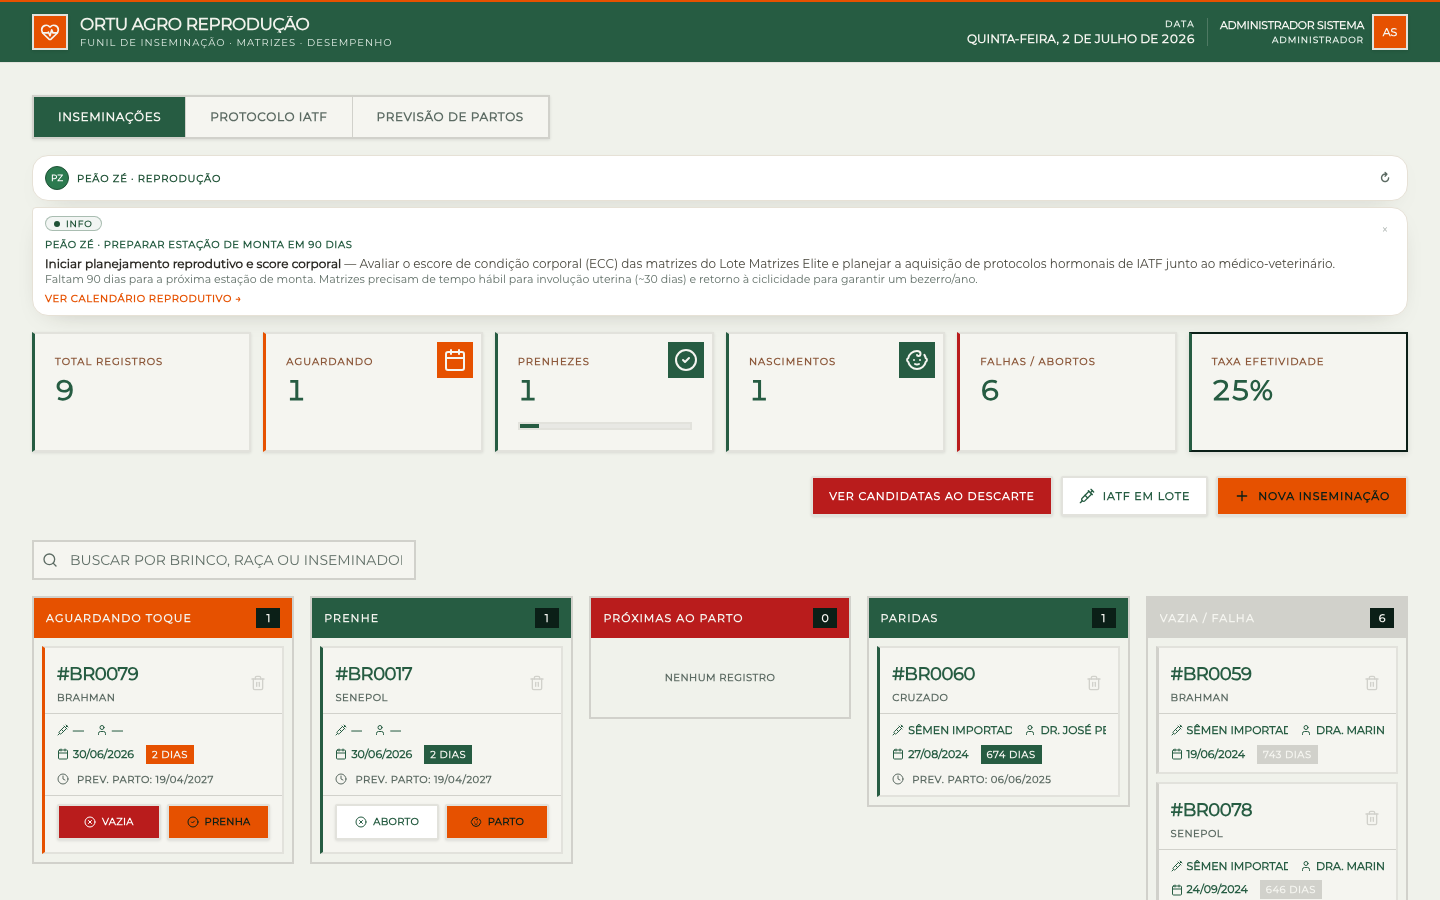Dismiss the info notification with the X
This screenshot has width=1440, height=900.
(1385, 230)
